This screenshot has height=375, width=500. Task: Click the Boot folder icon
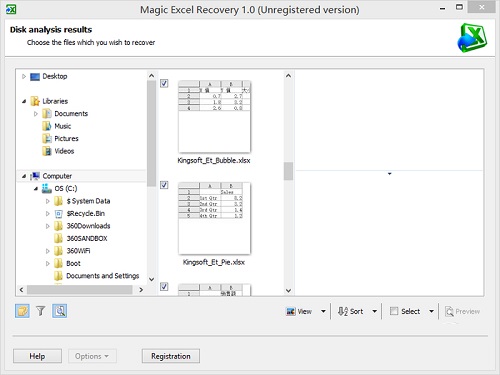pos(58,263)
